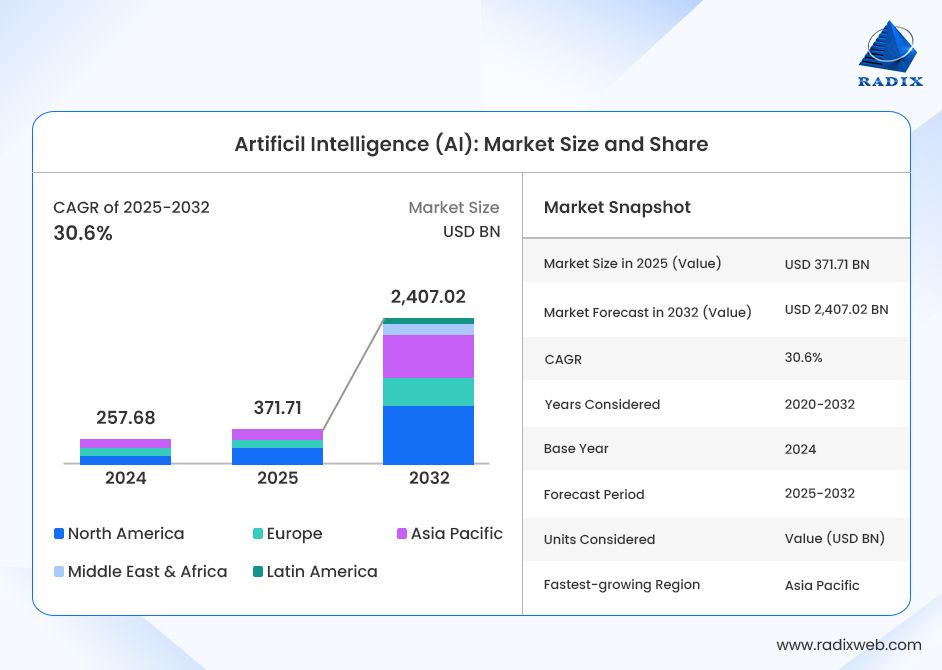The height and width of the screenshot is (670, 942).
Task: Select the 2032 stacked bar in the chart
Action: (x=428, y=390)
